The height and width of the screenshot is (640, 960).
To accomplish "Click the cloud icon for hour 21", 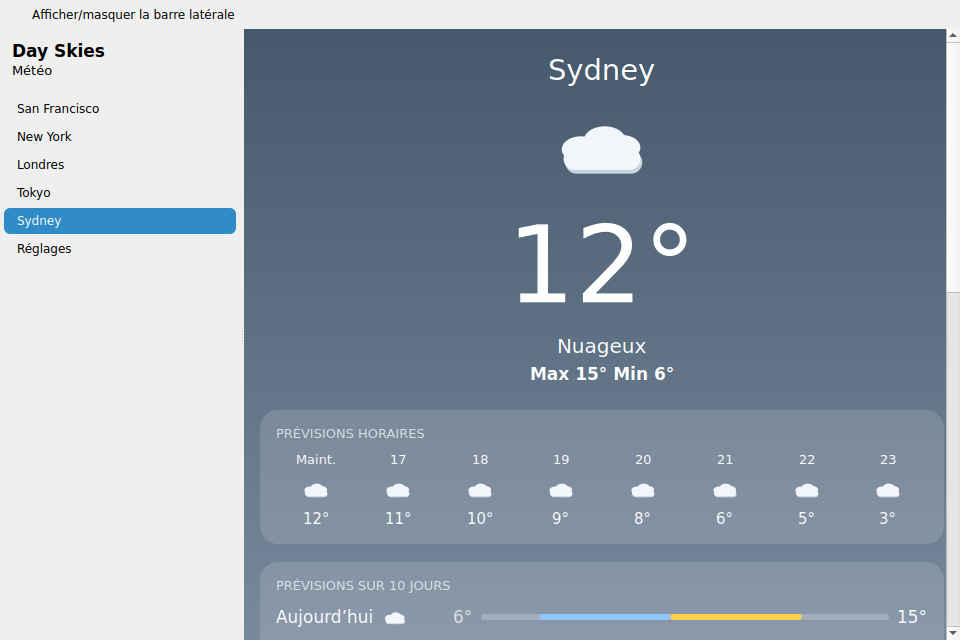I will click(x=725, y=491).
